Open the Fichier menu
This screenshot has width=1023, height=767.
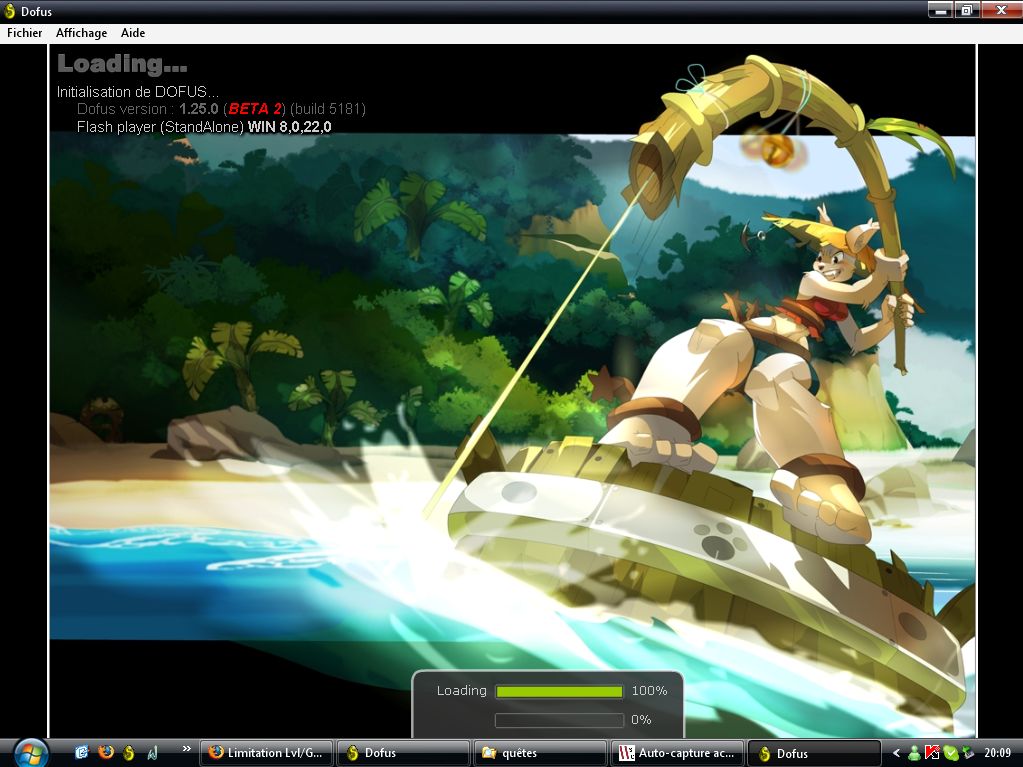[24, 33]
